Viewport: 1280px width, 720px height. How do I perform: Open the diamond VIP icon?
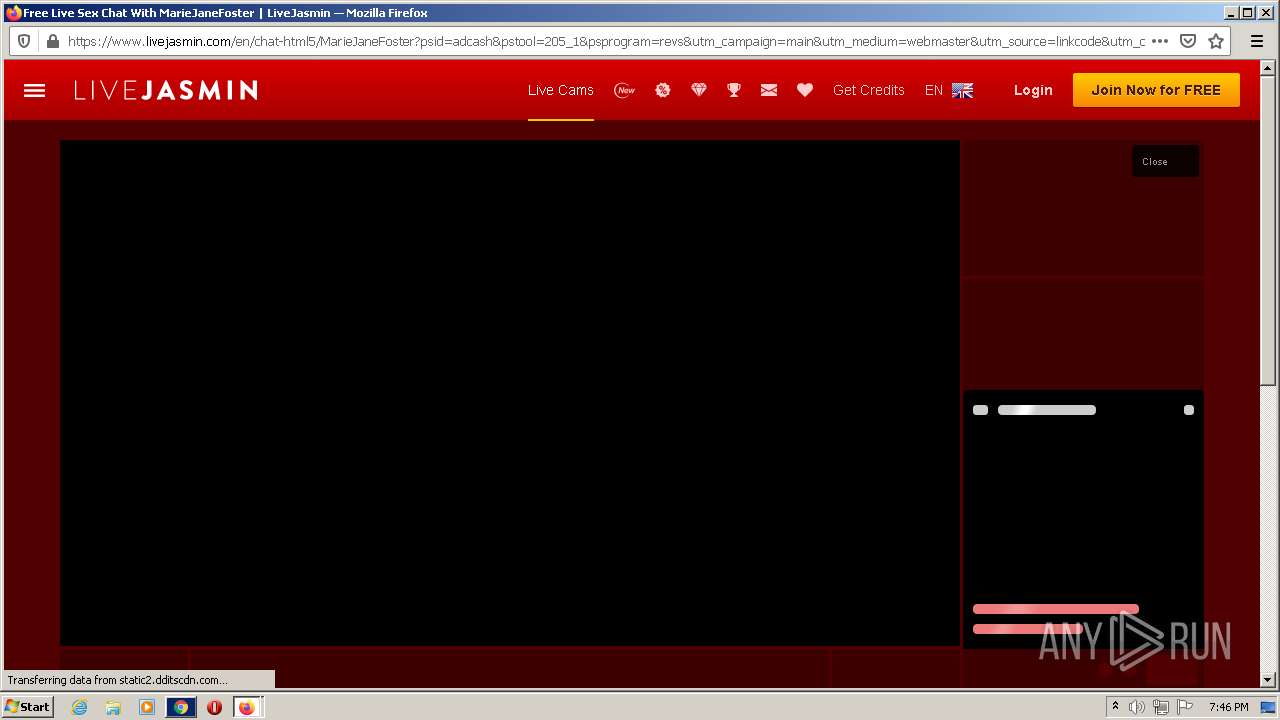699,90
